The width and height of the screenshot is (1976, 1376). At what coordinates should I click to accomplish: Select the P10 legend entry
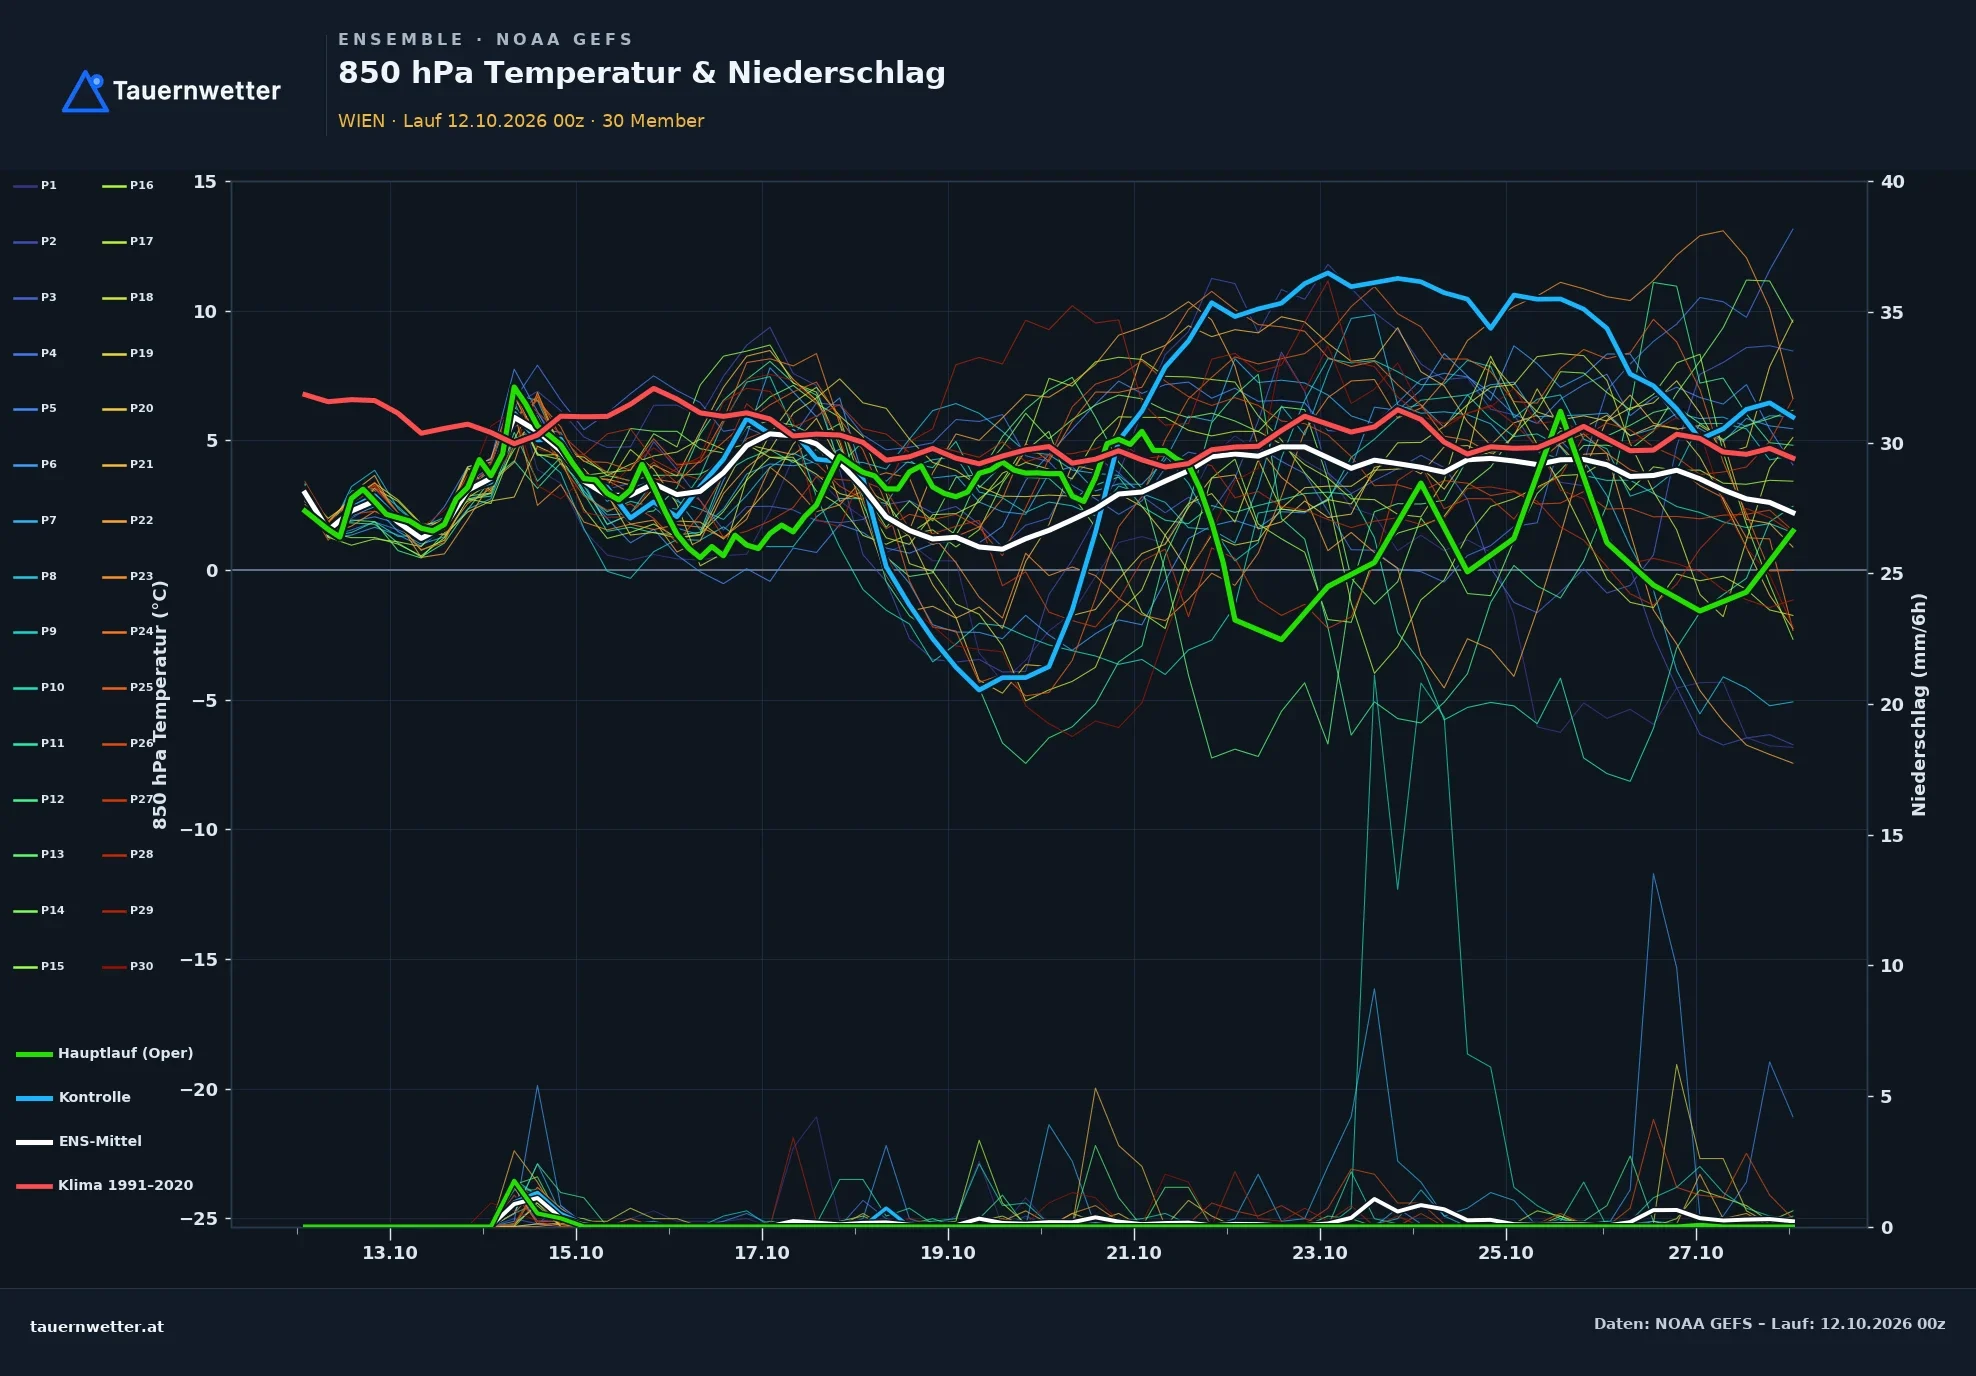click(39, 688)
